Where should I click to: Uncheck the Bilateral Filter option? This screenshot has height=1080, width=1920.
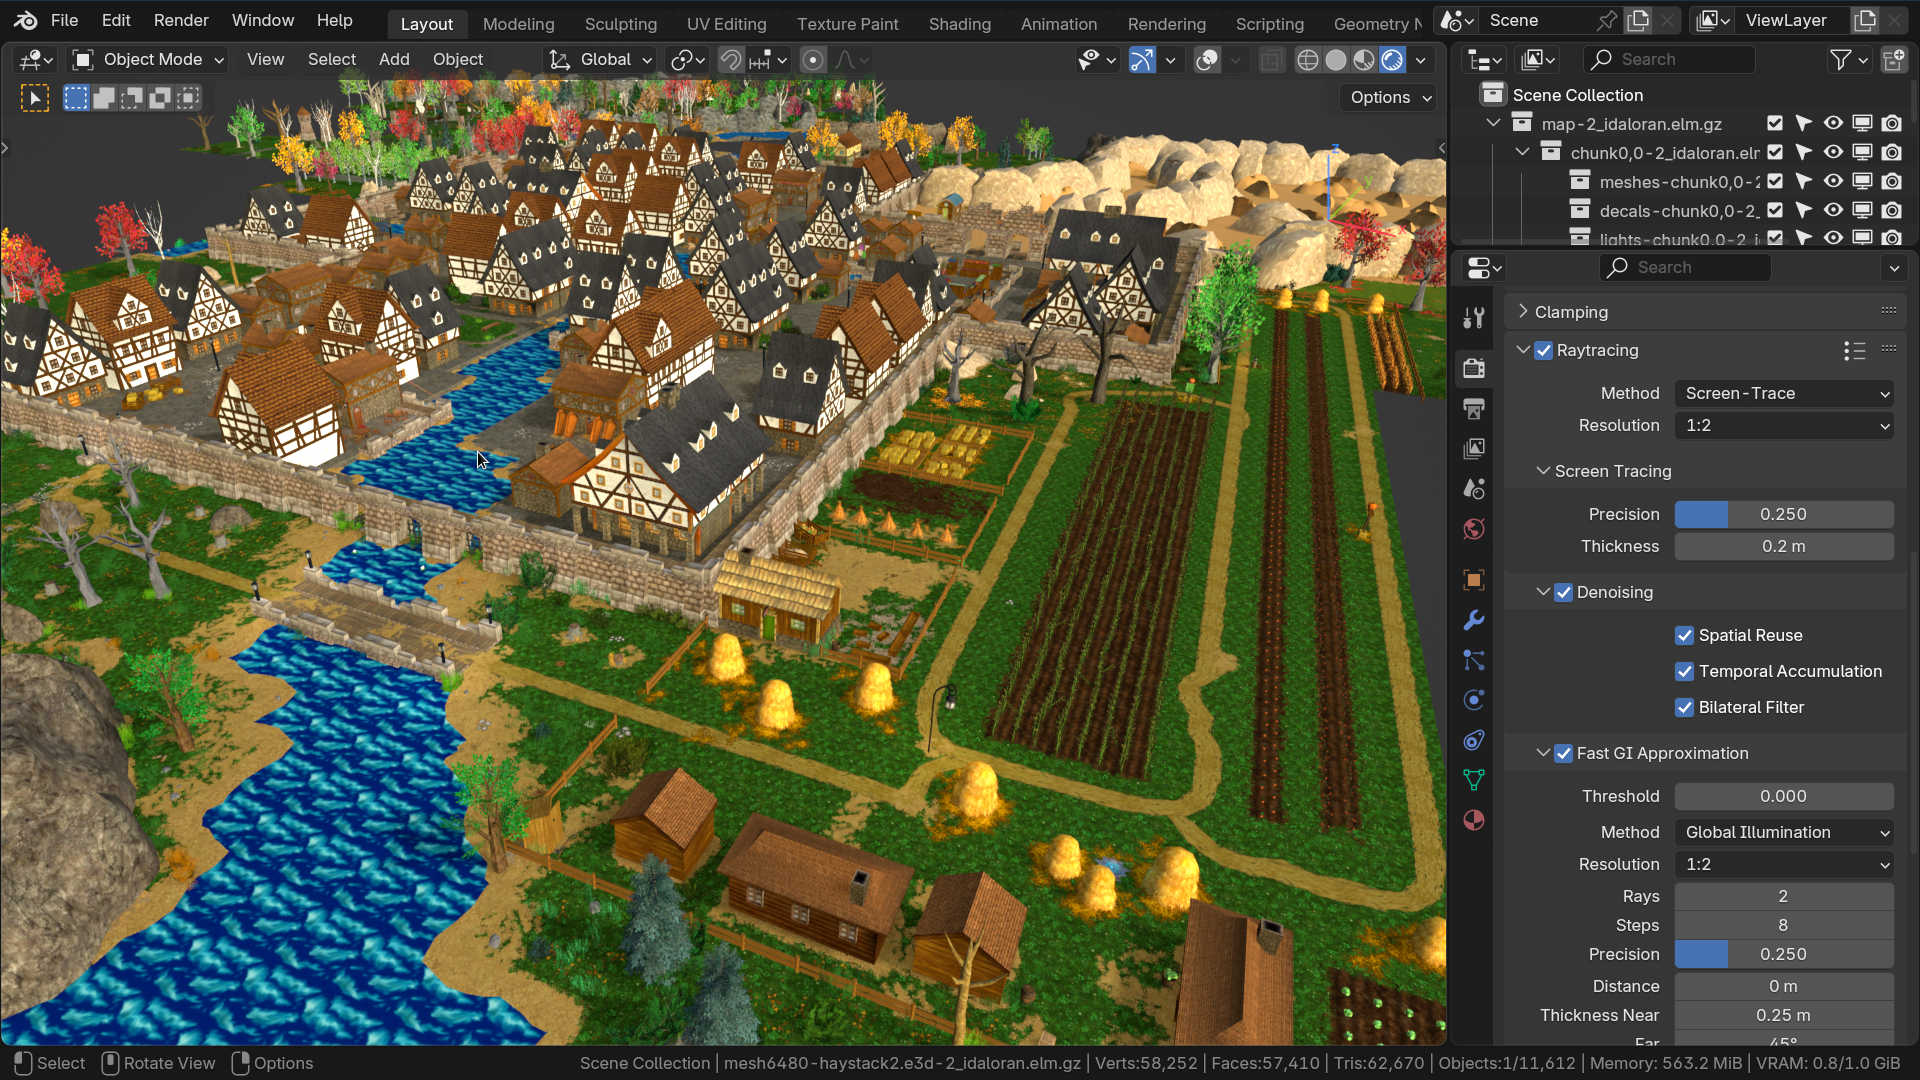1685,707
